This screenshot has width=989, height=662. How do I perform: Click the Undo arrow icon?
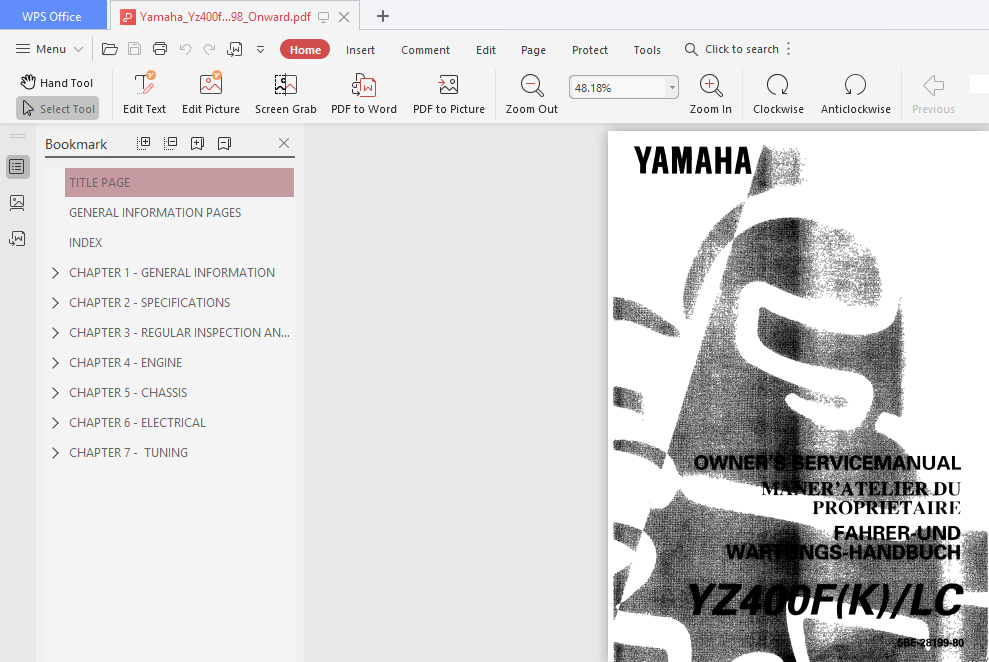tap(185, 49)
